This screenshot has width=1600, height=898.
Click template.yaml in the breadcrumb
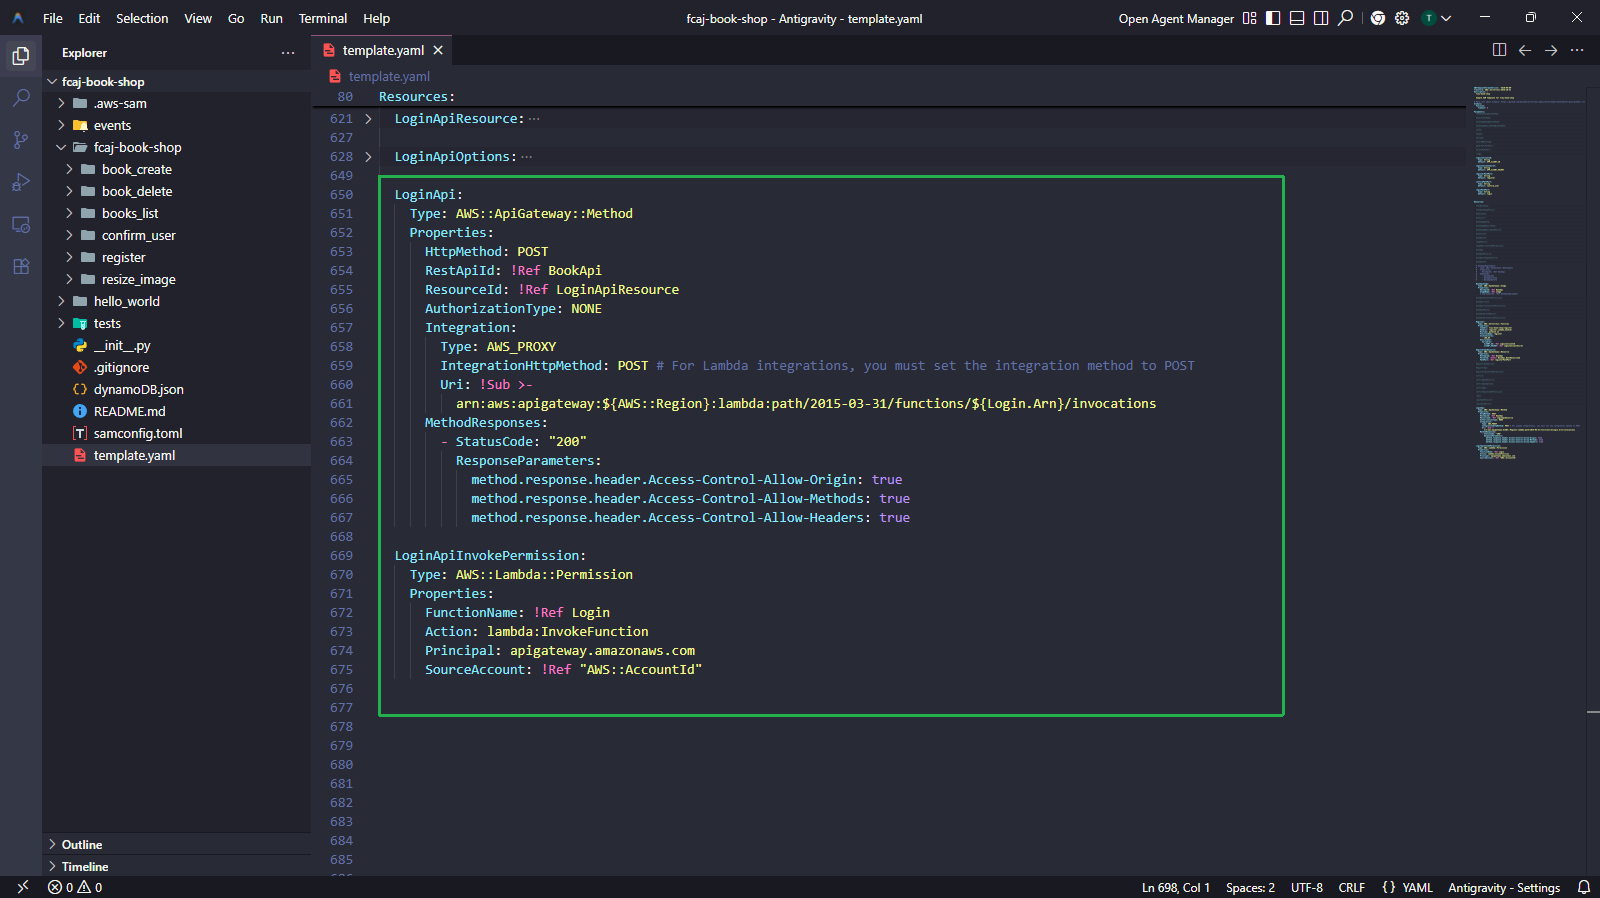click(389, 76)
